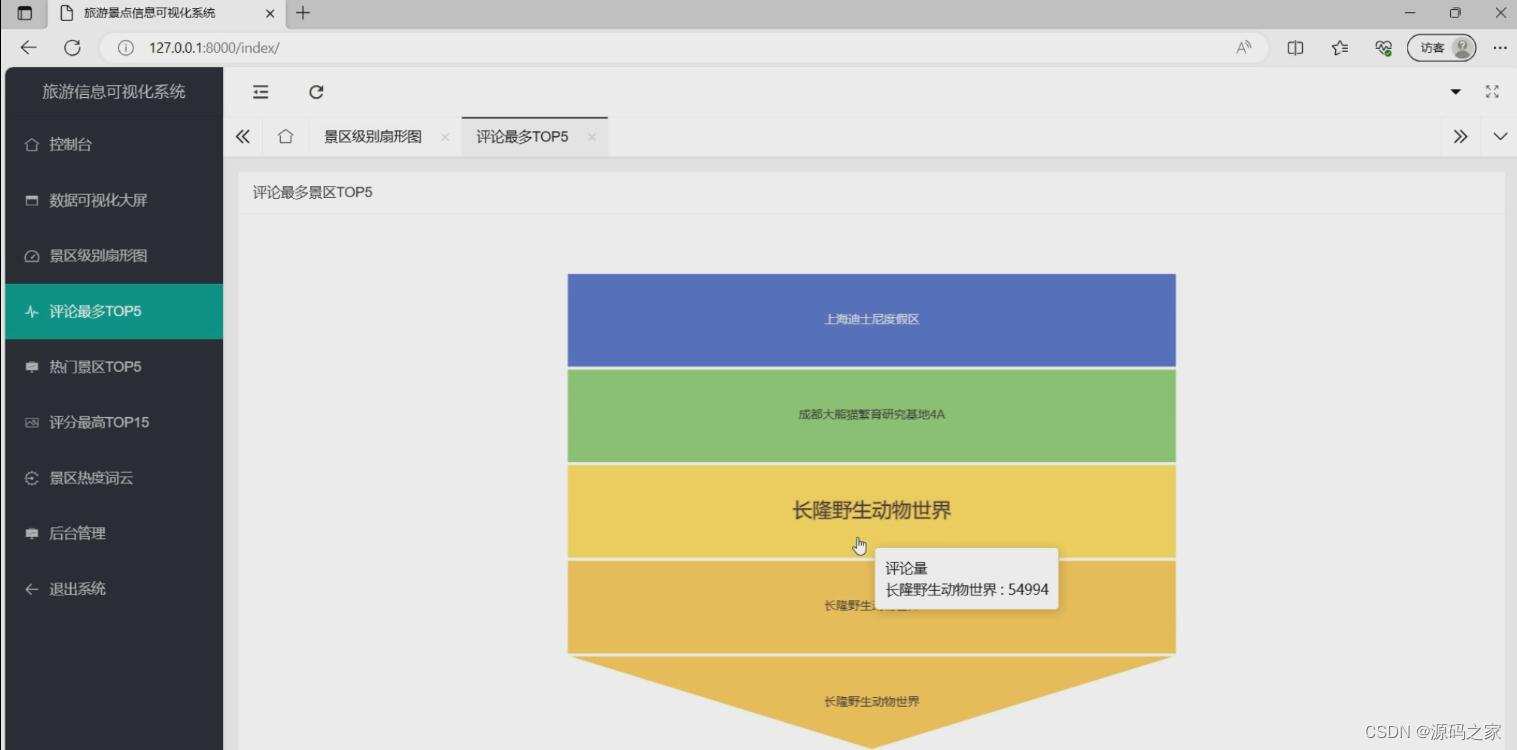The width and height of the screenshot is (1517, 750).
Task: Click the browser essentials heart icon
Action: click(x=1384, y=47)
